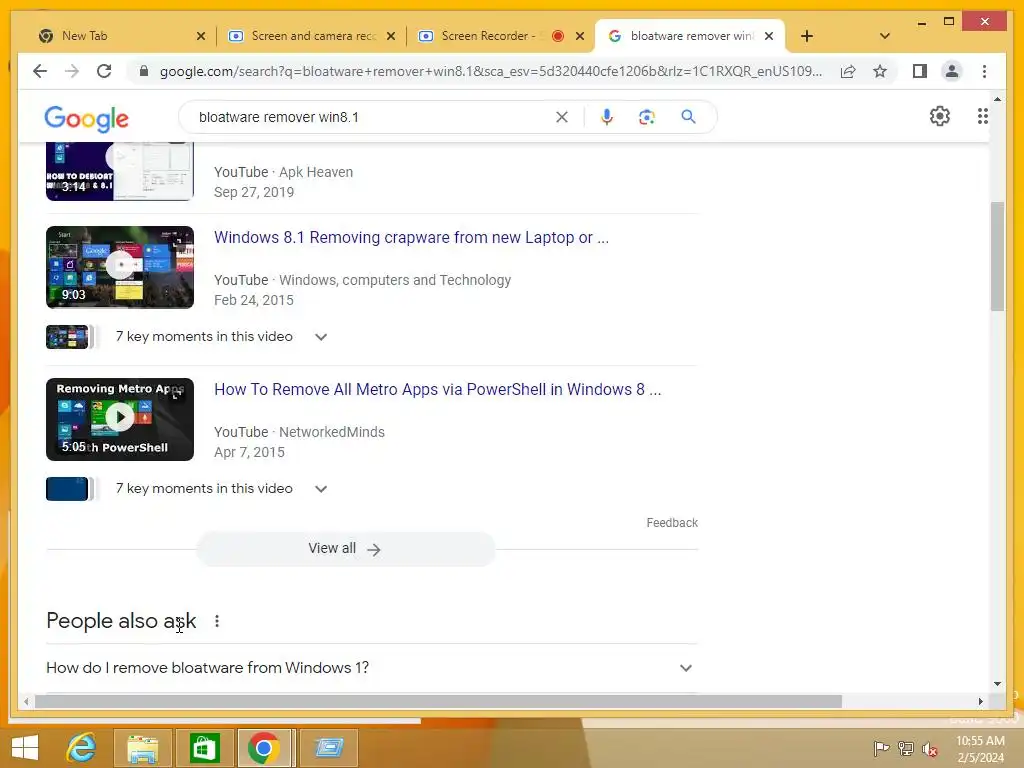Viewport: 1024px width, 768px height.
Task: Clear the Google search box
Action: pyautogui.click(x=562, y=117)
